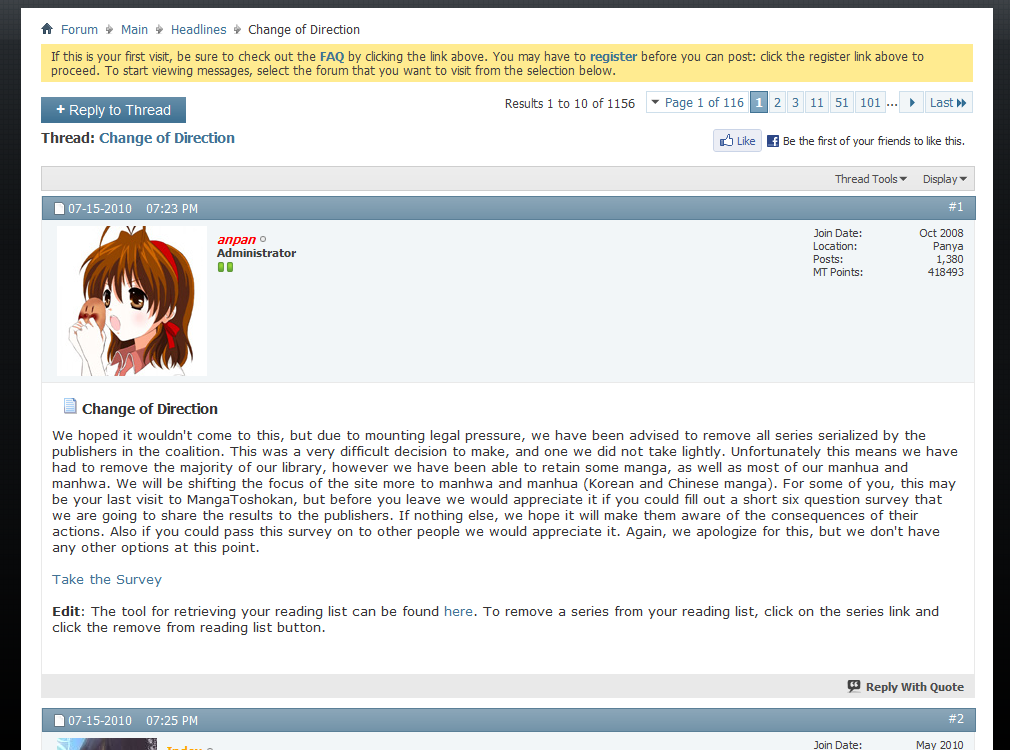This screenshot has width=1010, height=750.
Task: Click the FAQ link in notice
Action: click(332, 57)
